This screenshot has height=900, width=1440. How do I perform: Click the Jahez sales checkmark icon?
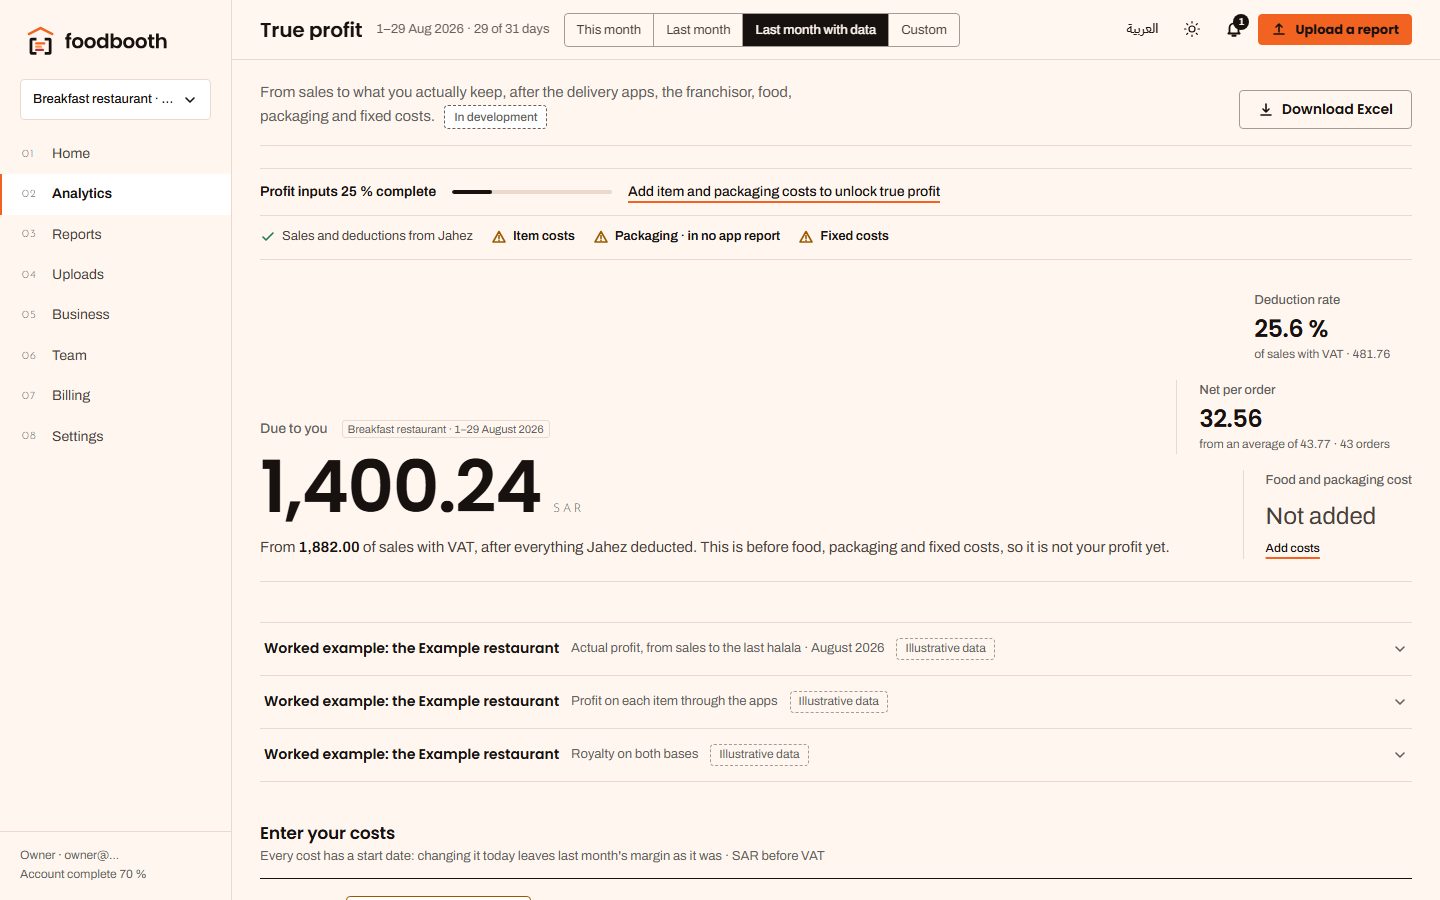click(x=268, y=237)
